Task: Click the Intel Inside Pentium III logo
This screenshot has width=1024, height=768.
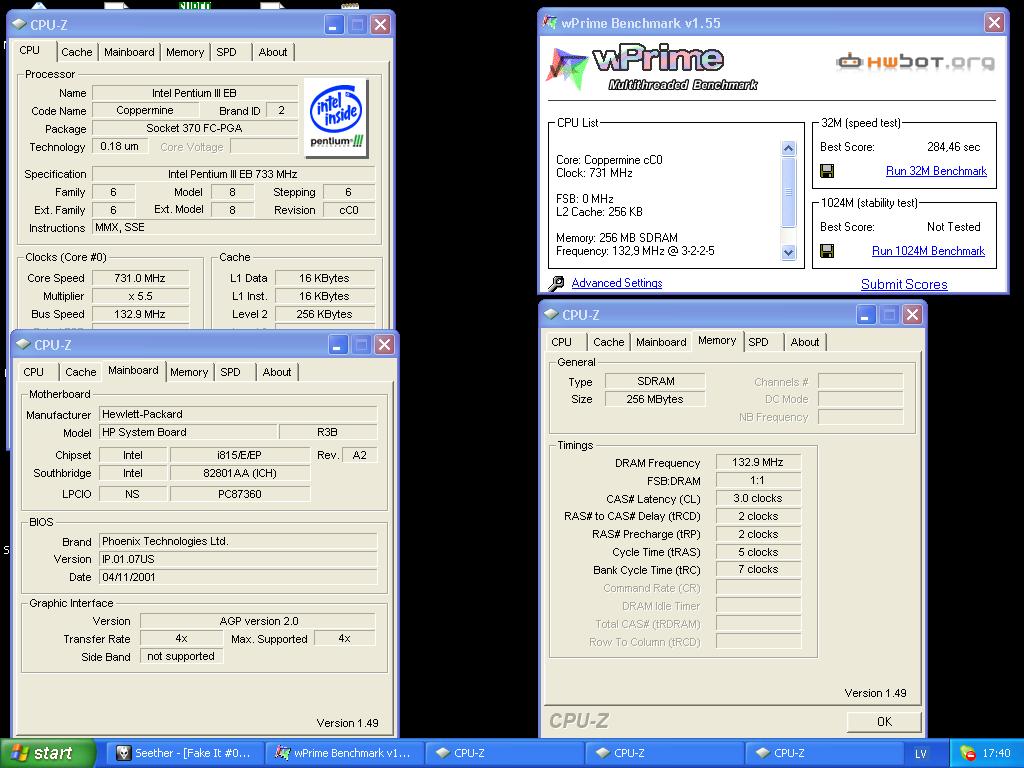Action: coord(336,118)
